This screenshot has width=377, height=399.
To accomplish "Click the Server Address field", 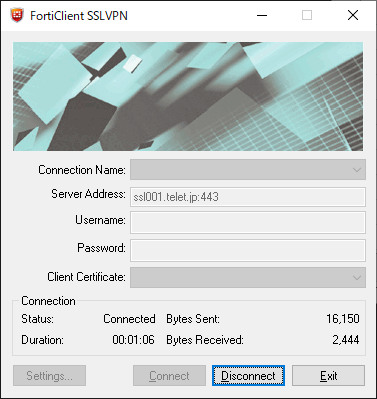I will click(x=248, y=197).
